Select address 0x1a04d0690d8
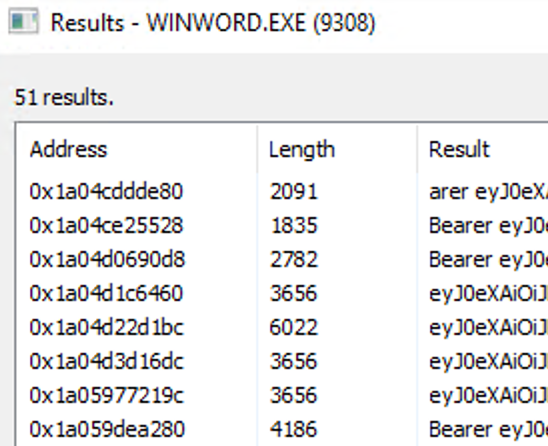 (x=107, y=259)
